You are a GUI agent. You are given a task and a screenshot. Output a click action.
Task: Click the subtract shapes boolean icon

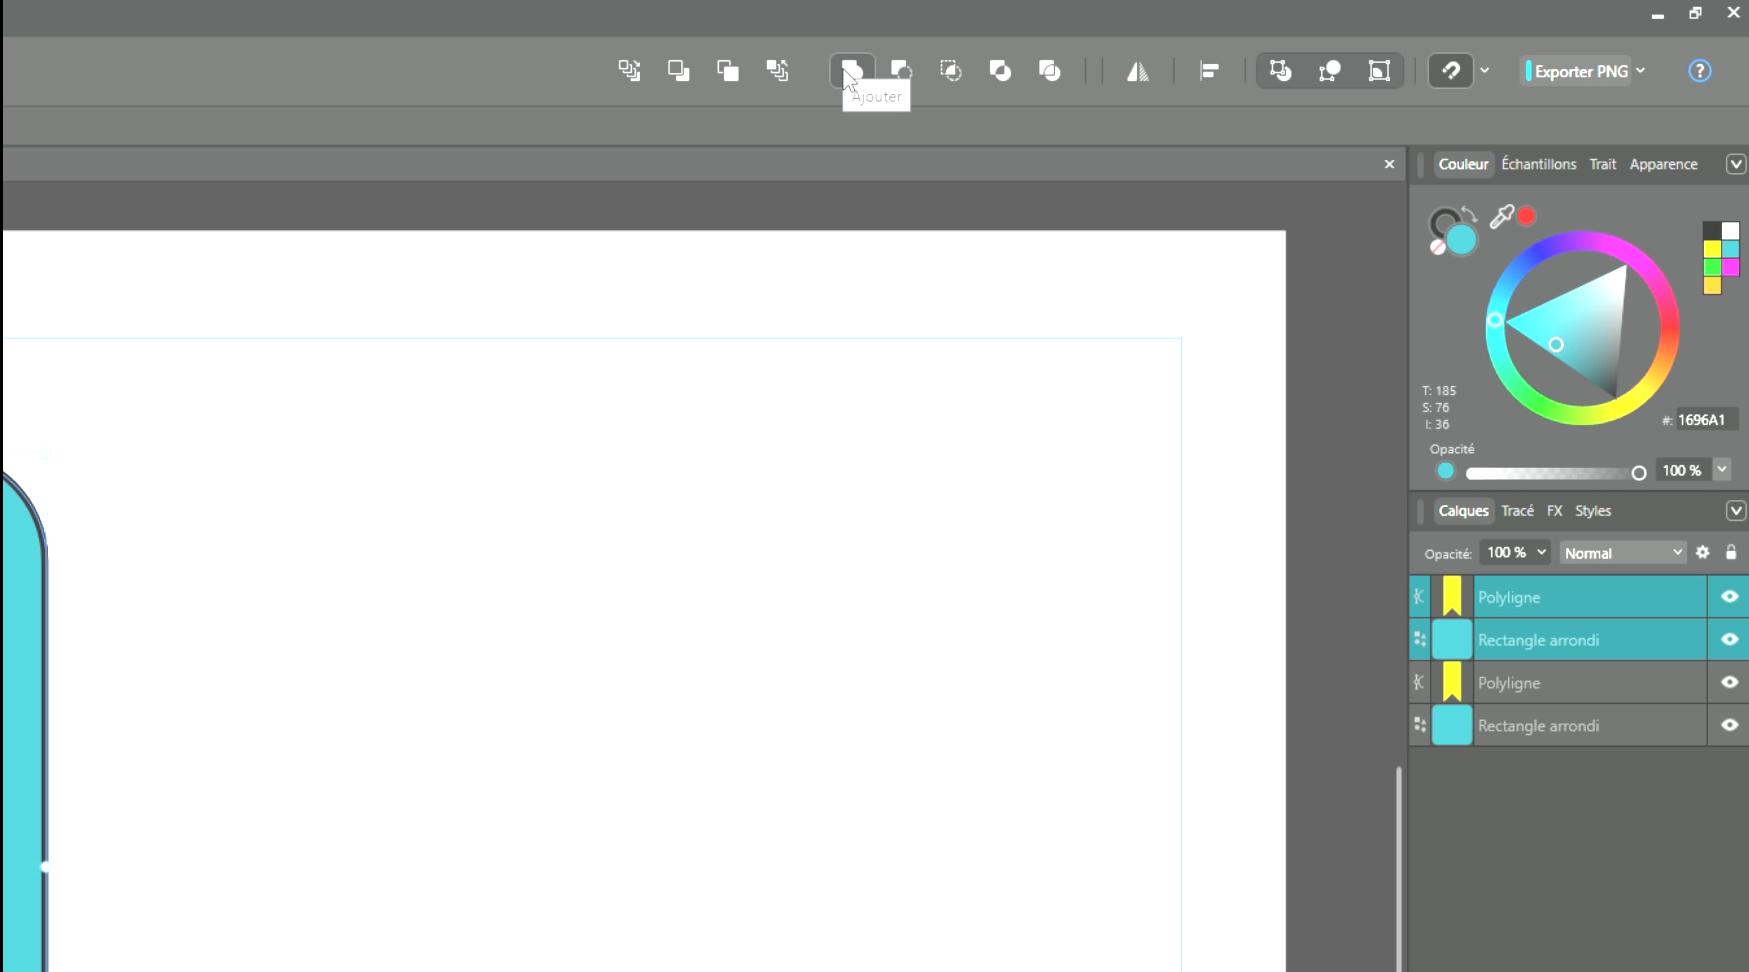coord(901,71)
